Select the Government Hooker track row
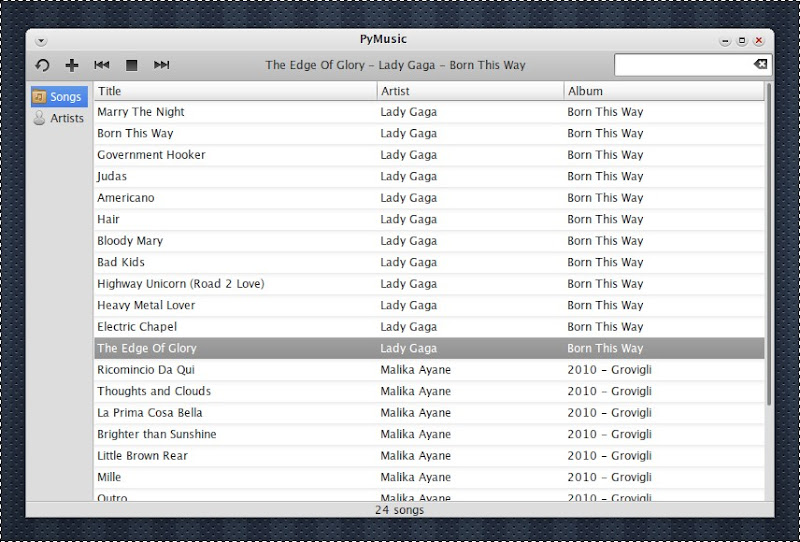This screenshot has height=542, width=800. tap(151, 155)
